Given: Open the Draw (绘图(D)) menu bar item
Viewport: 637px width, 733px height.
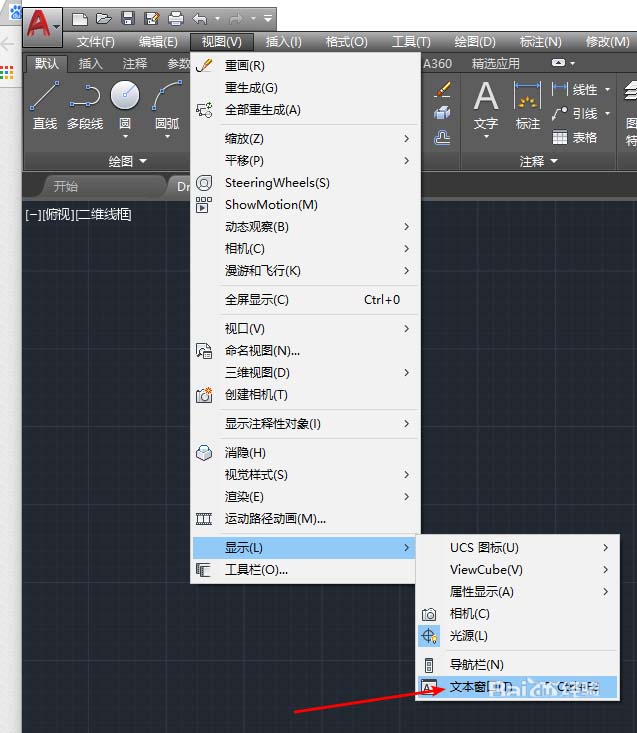Looking at the screenshot, I should [x=475, y=42].
